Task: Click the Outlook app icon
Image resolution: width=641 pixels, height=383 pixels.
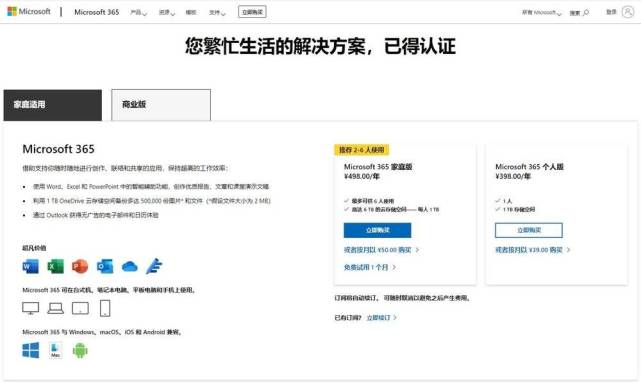Action: 105,267
